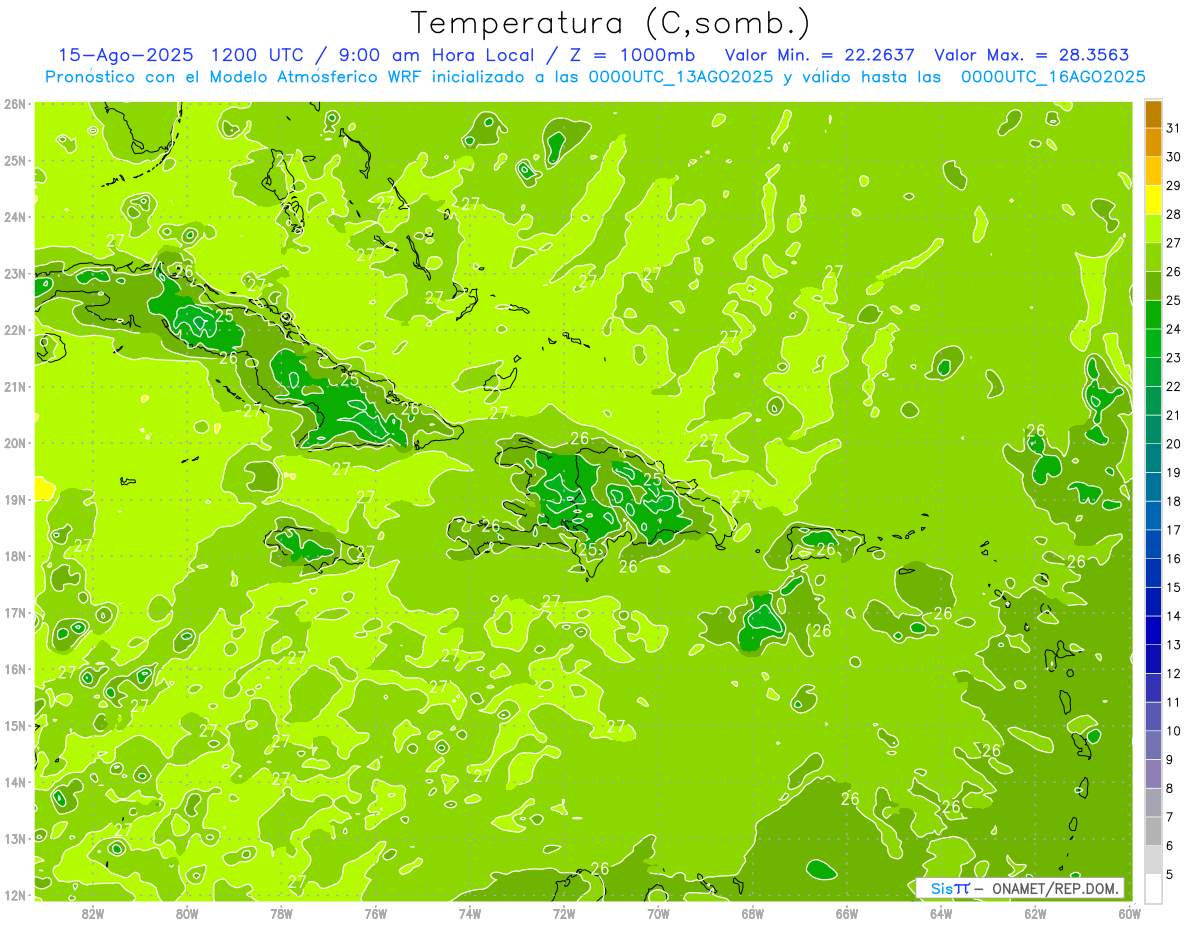
Task: Click the '80W' longitude axis label
Action: tap(187, 913)
